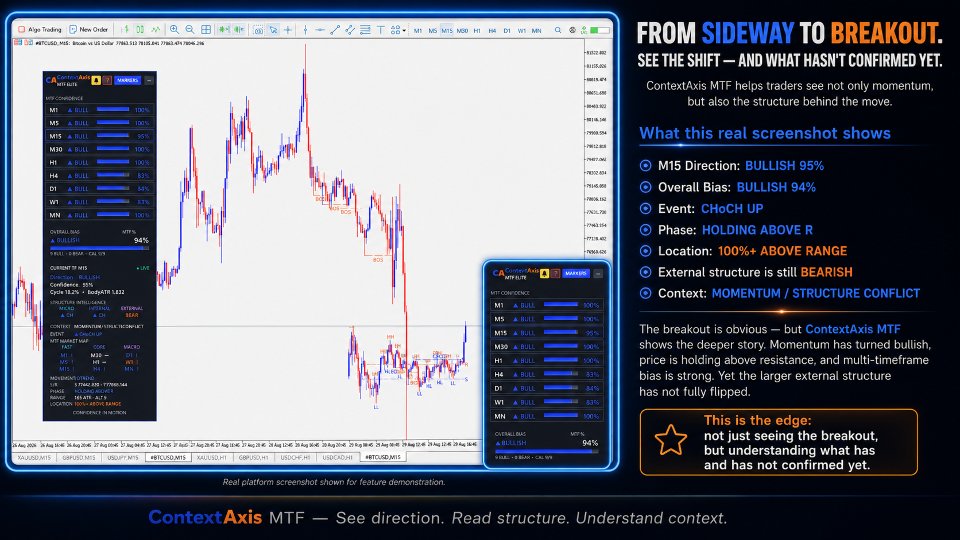Screen dimensions: 960x540
Task: Set toolbar timeframe to H1
Action: [477, 30]
